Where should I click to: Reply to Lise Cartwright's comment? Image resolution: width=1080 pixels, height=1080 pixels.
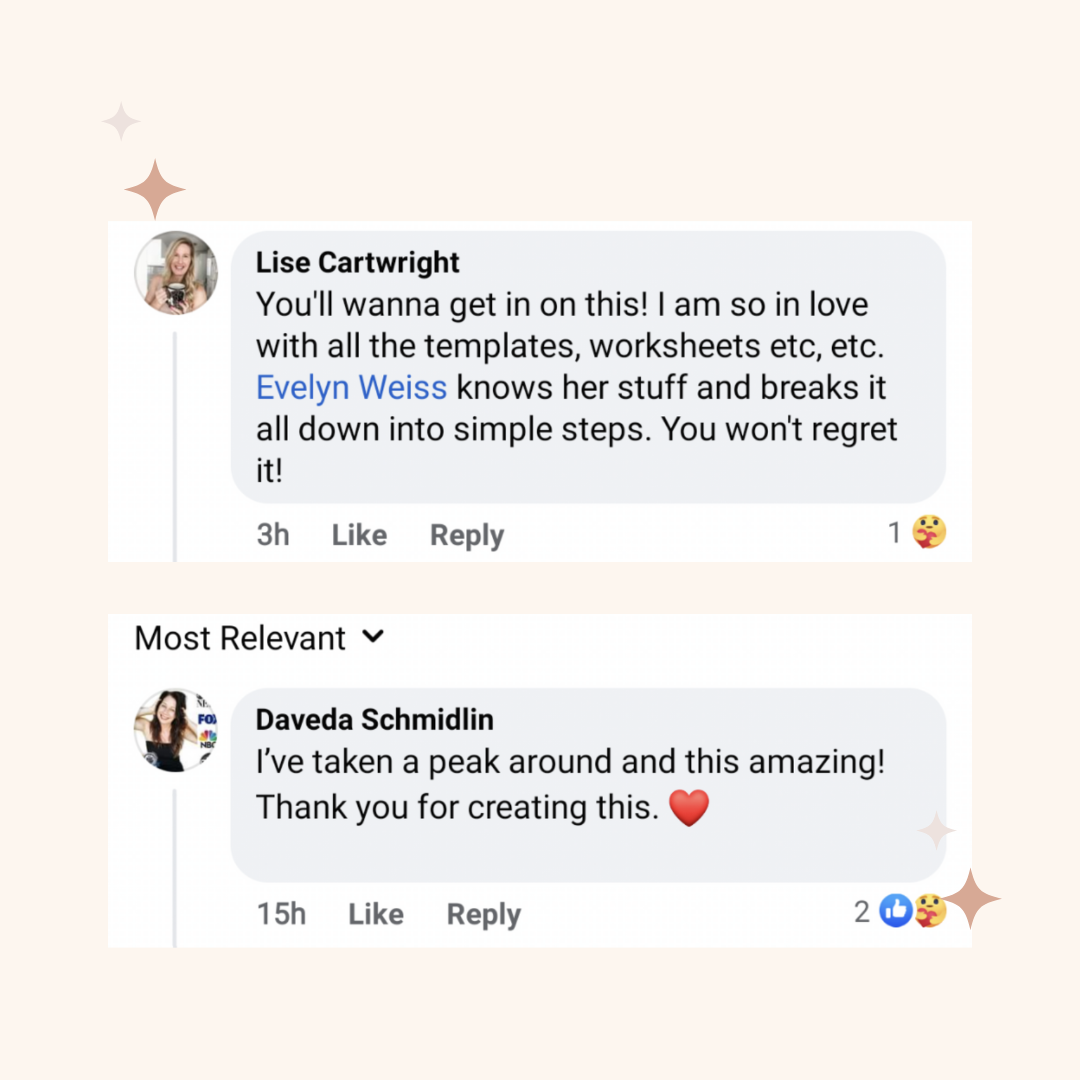(467, 536)
